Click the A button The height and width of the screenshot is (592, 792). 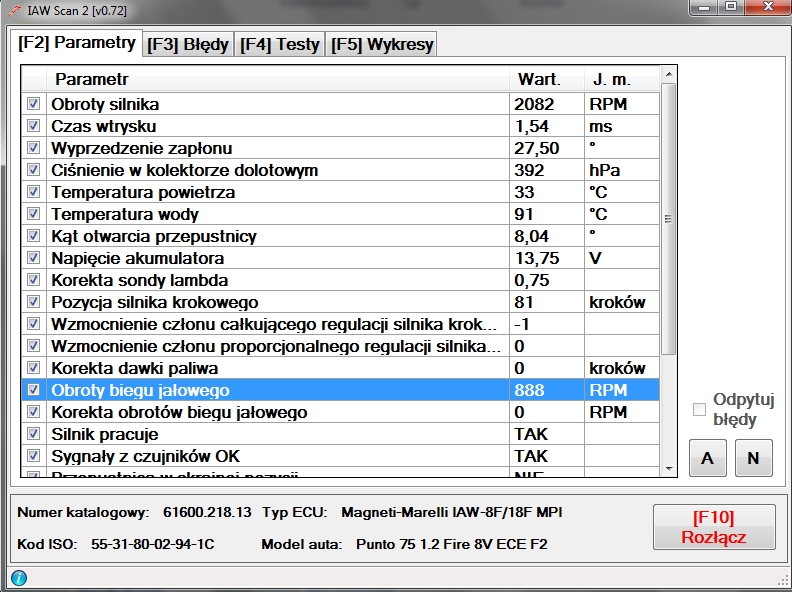707,458
